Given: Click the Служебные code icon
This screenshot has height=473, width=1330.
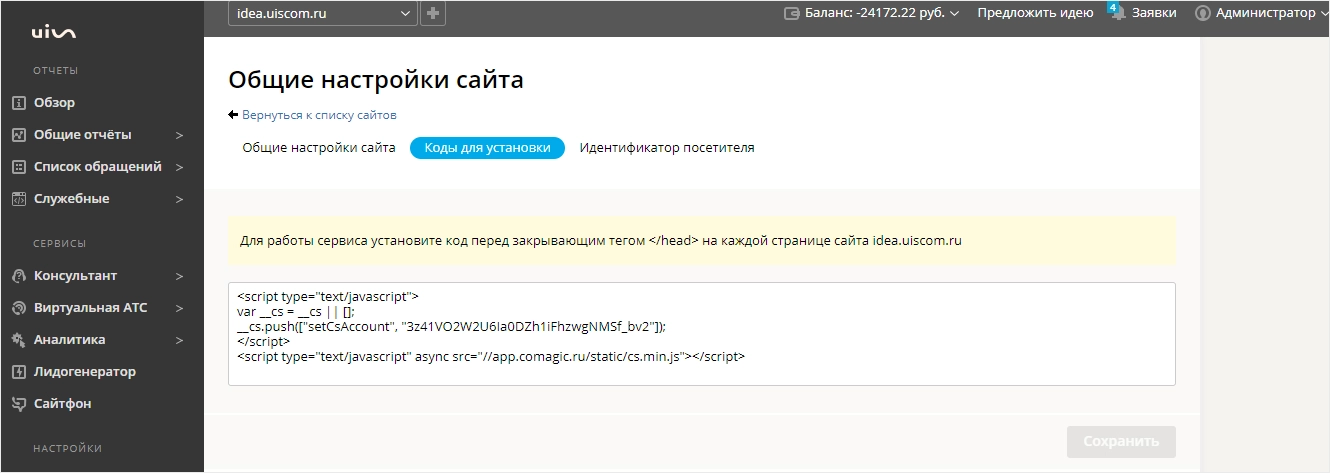Looking at the screenshot, I should pos(18,199).
